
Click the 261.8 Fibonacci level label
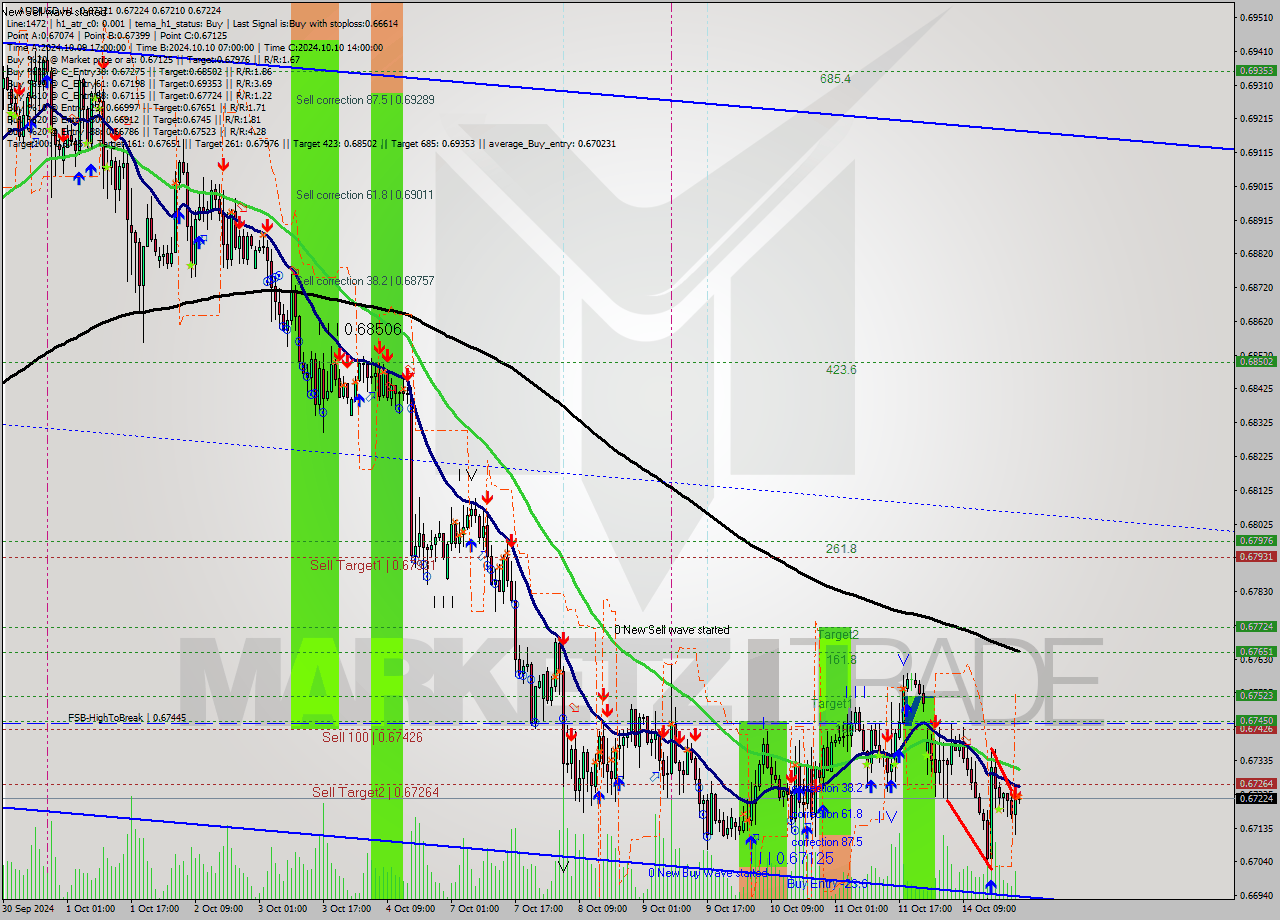pyautogui.click(x=840, y=549)
